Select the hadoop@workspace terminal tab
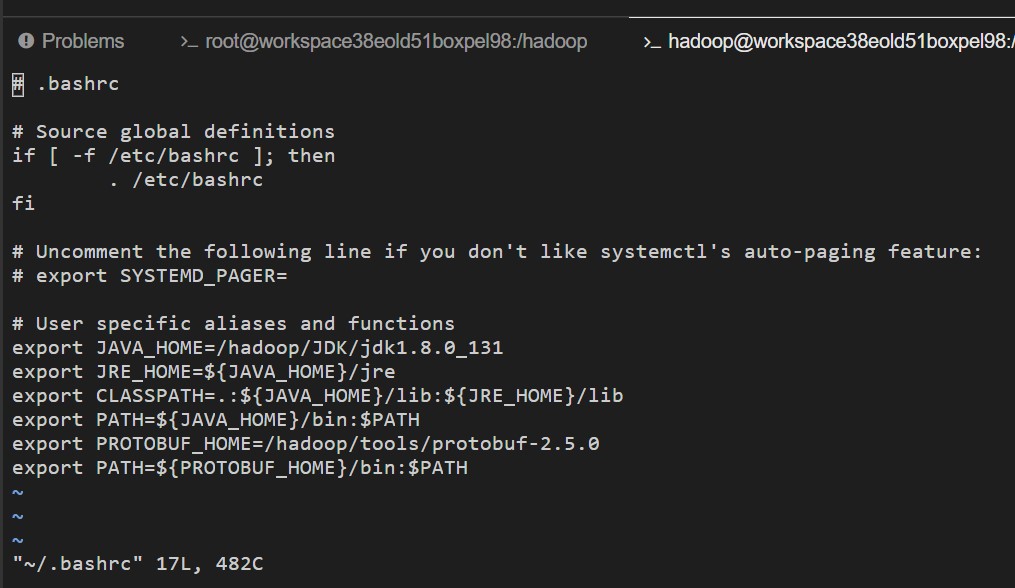Image resolution: width=1015 pixels, height=588 pixels. pos(829,41)
